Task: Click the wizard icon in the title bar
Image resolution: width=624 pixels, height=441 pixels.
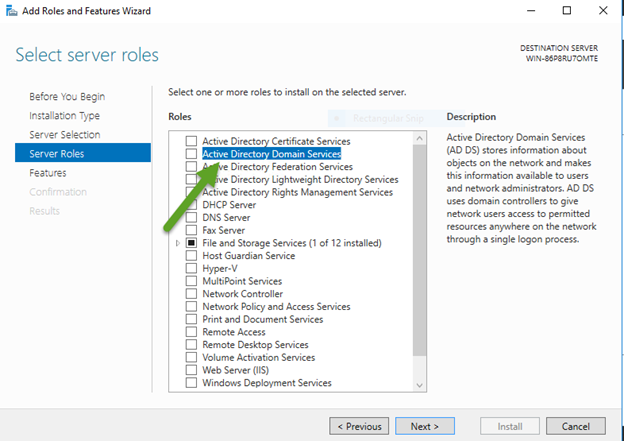Action: coord(12,11)
